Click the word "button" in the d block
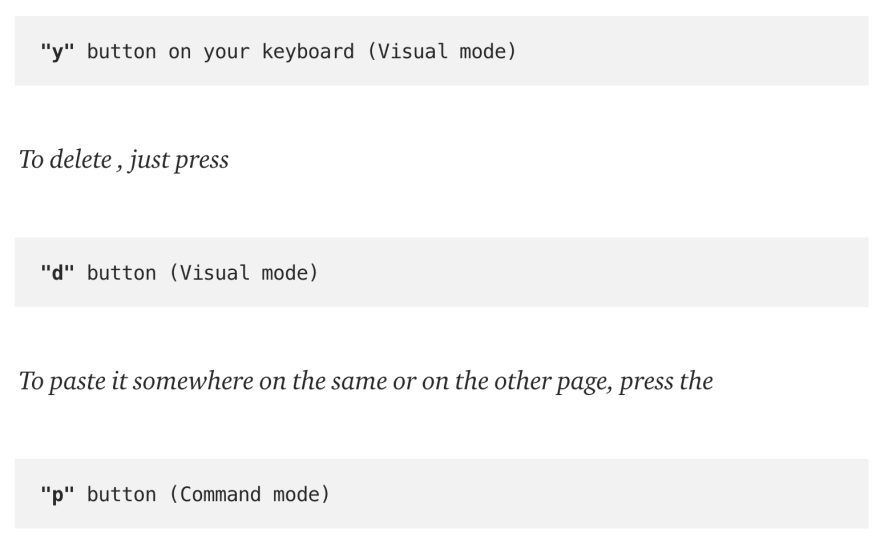Viewport: 880px width, 556px height. (122, 273)
